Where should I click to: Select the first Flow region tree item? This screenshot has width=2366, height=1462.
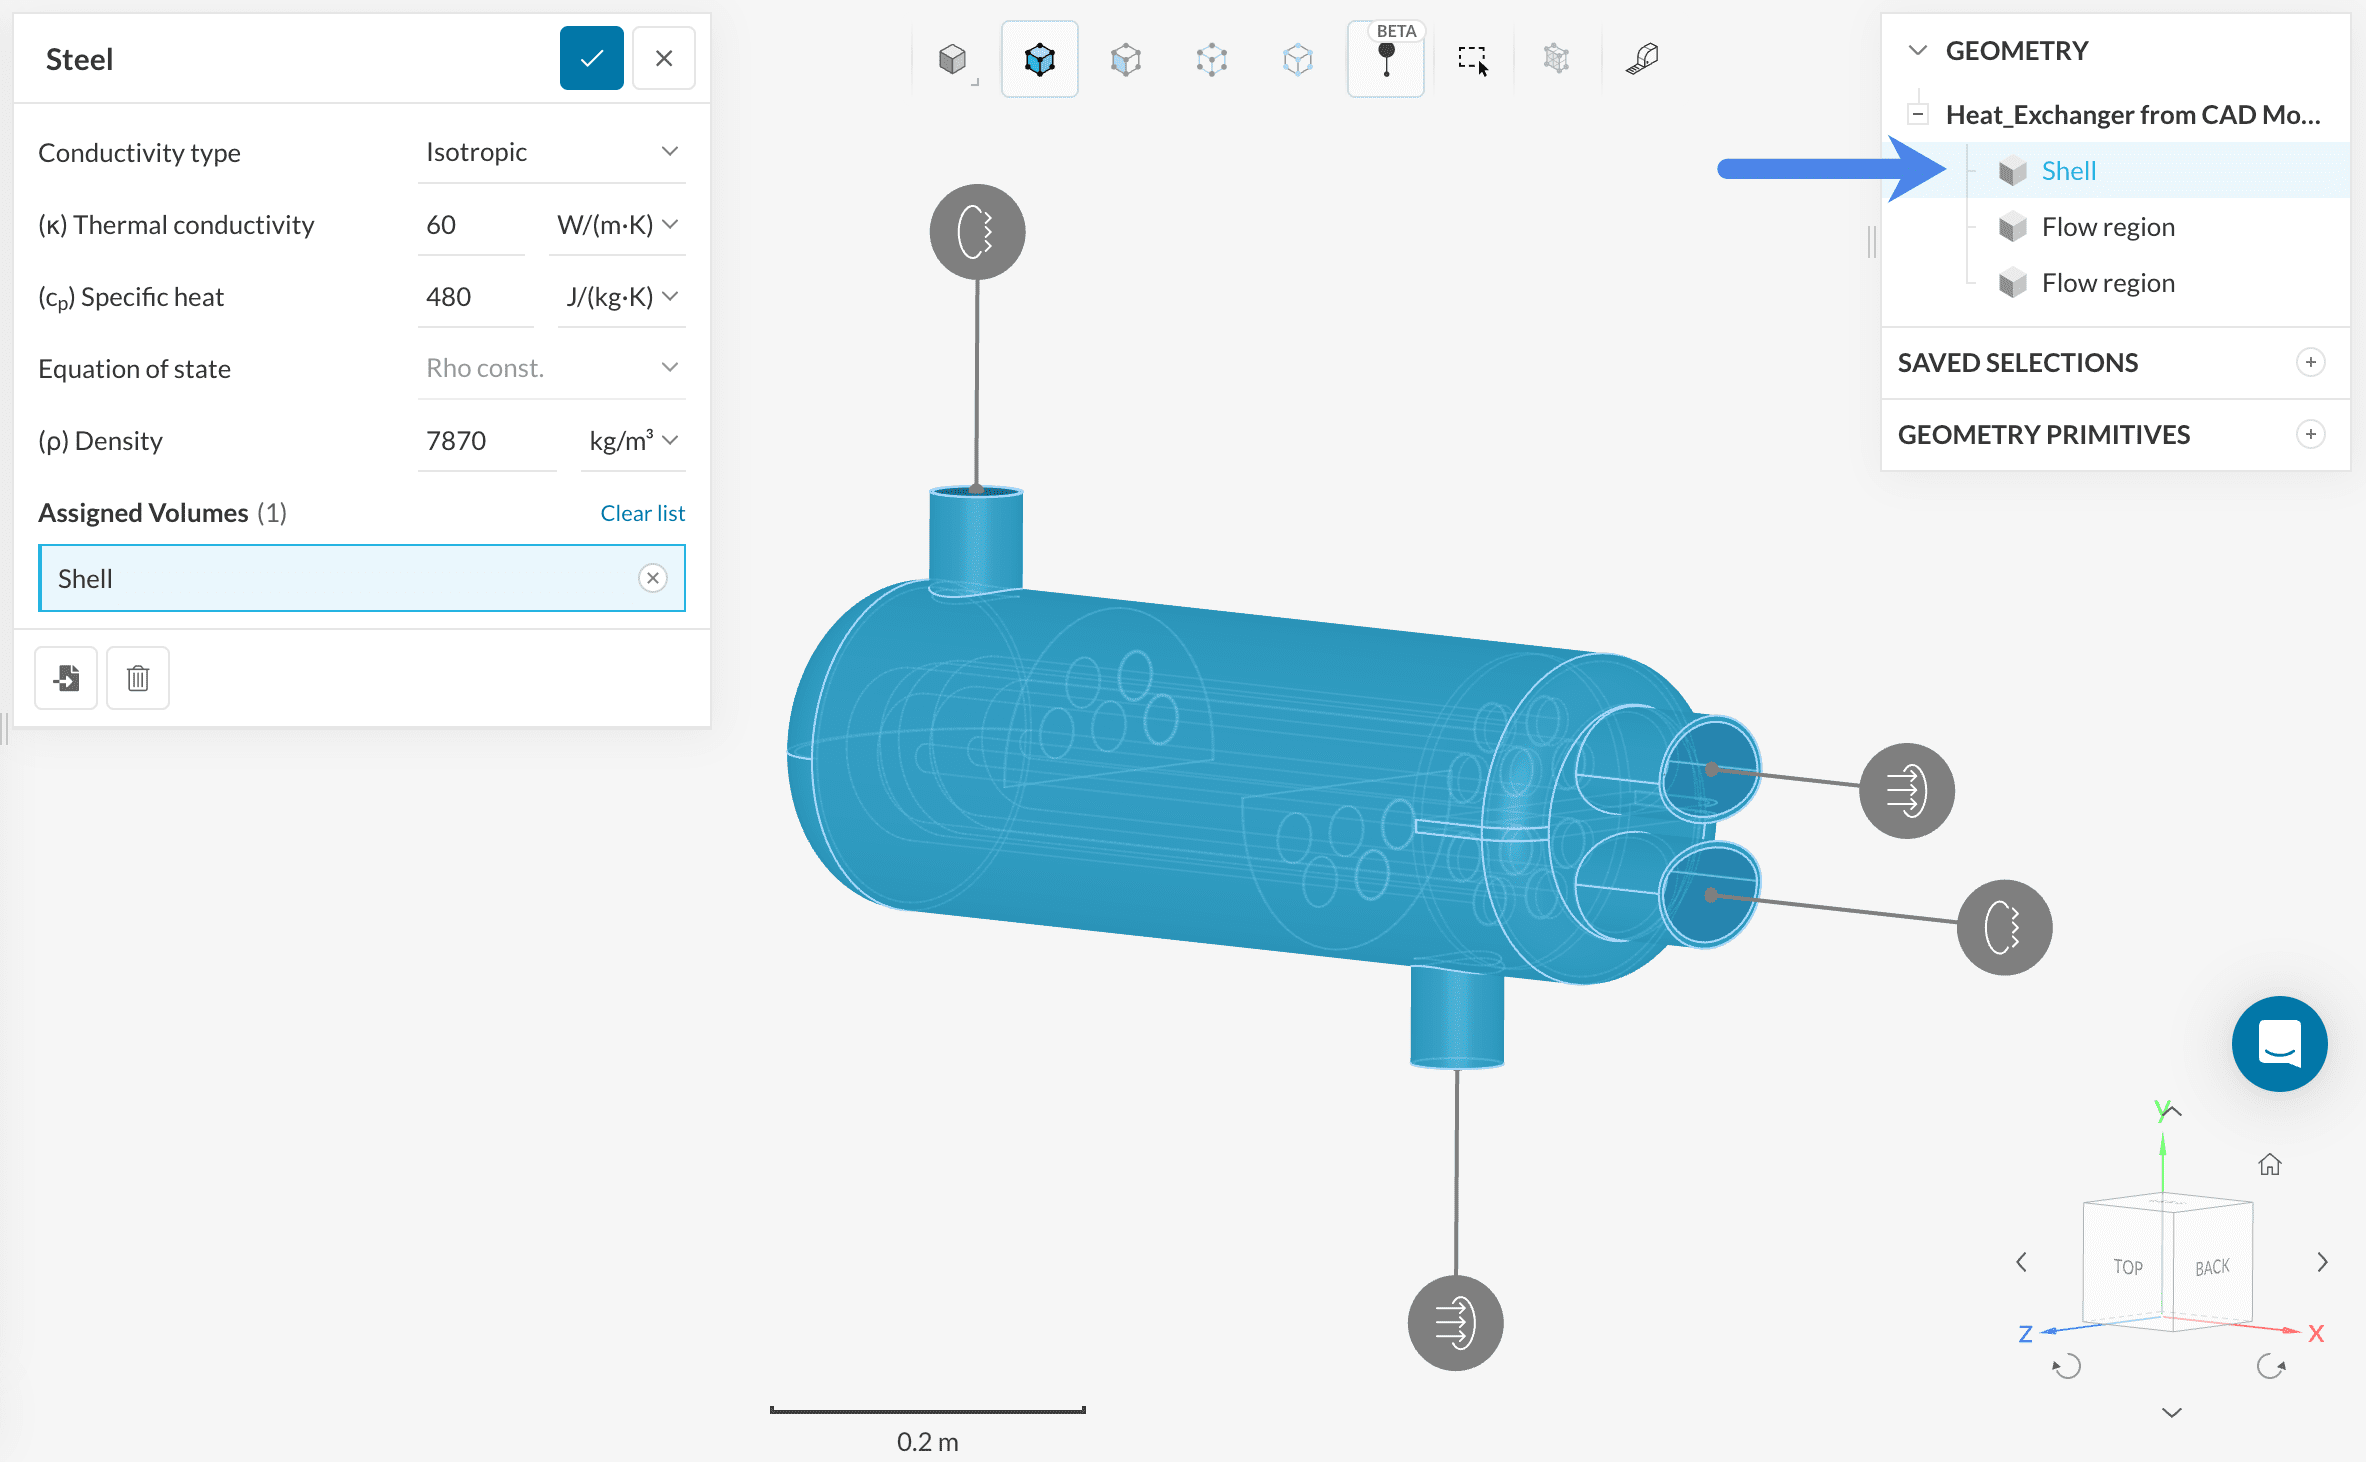(2107, 227)
